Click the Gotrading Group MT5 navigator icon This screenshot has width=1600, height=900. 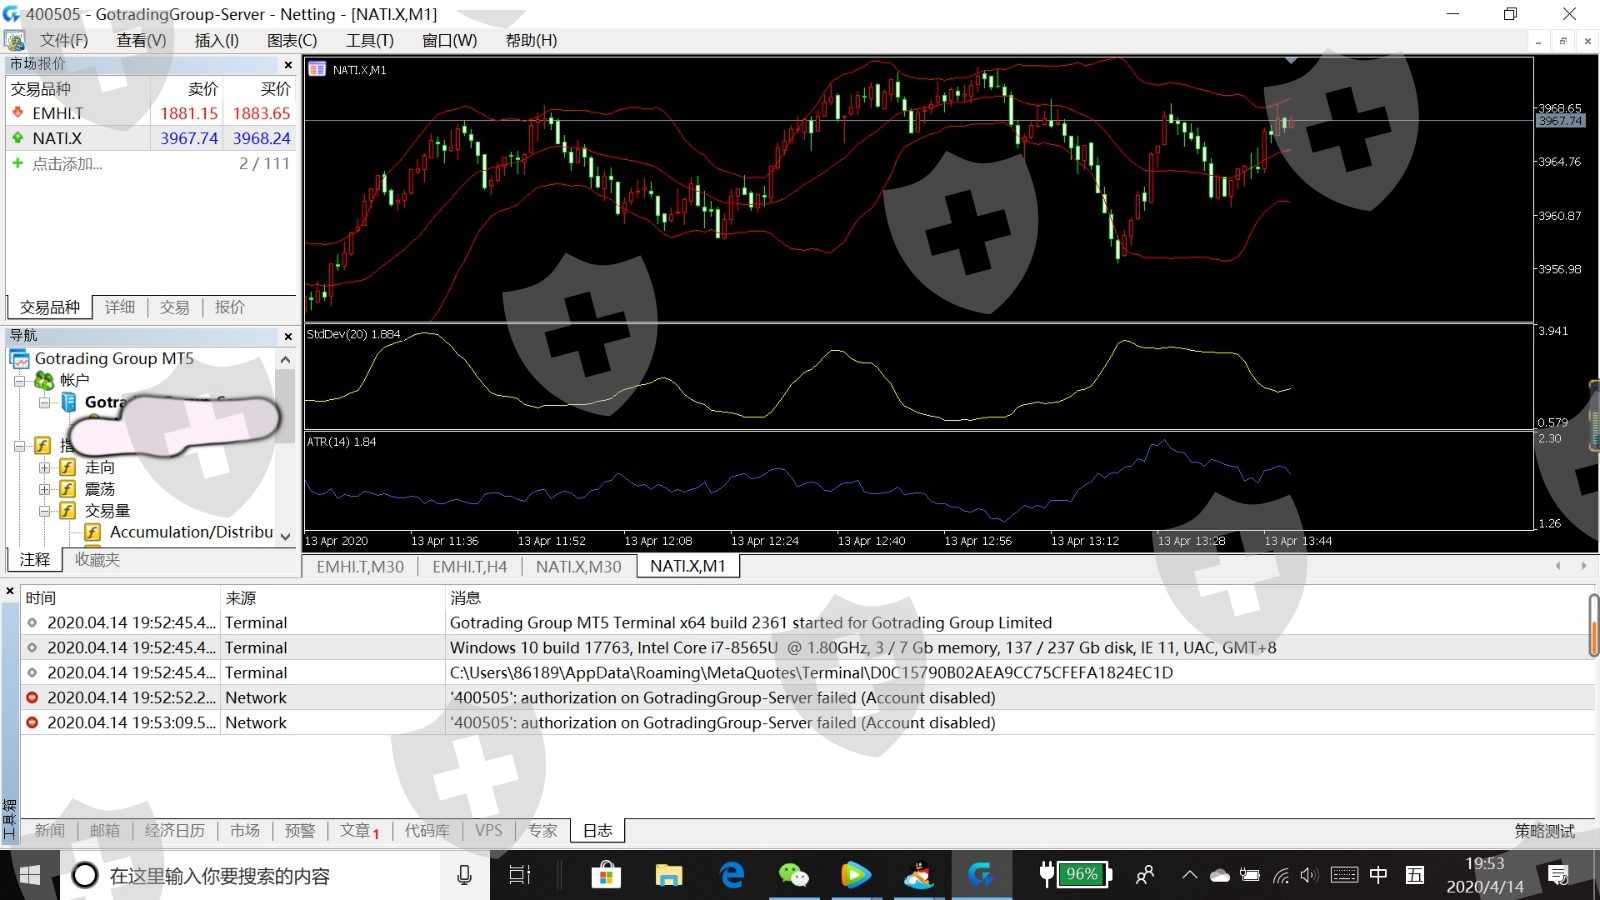[19, 359]
